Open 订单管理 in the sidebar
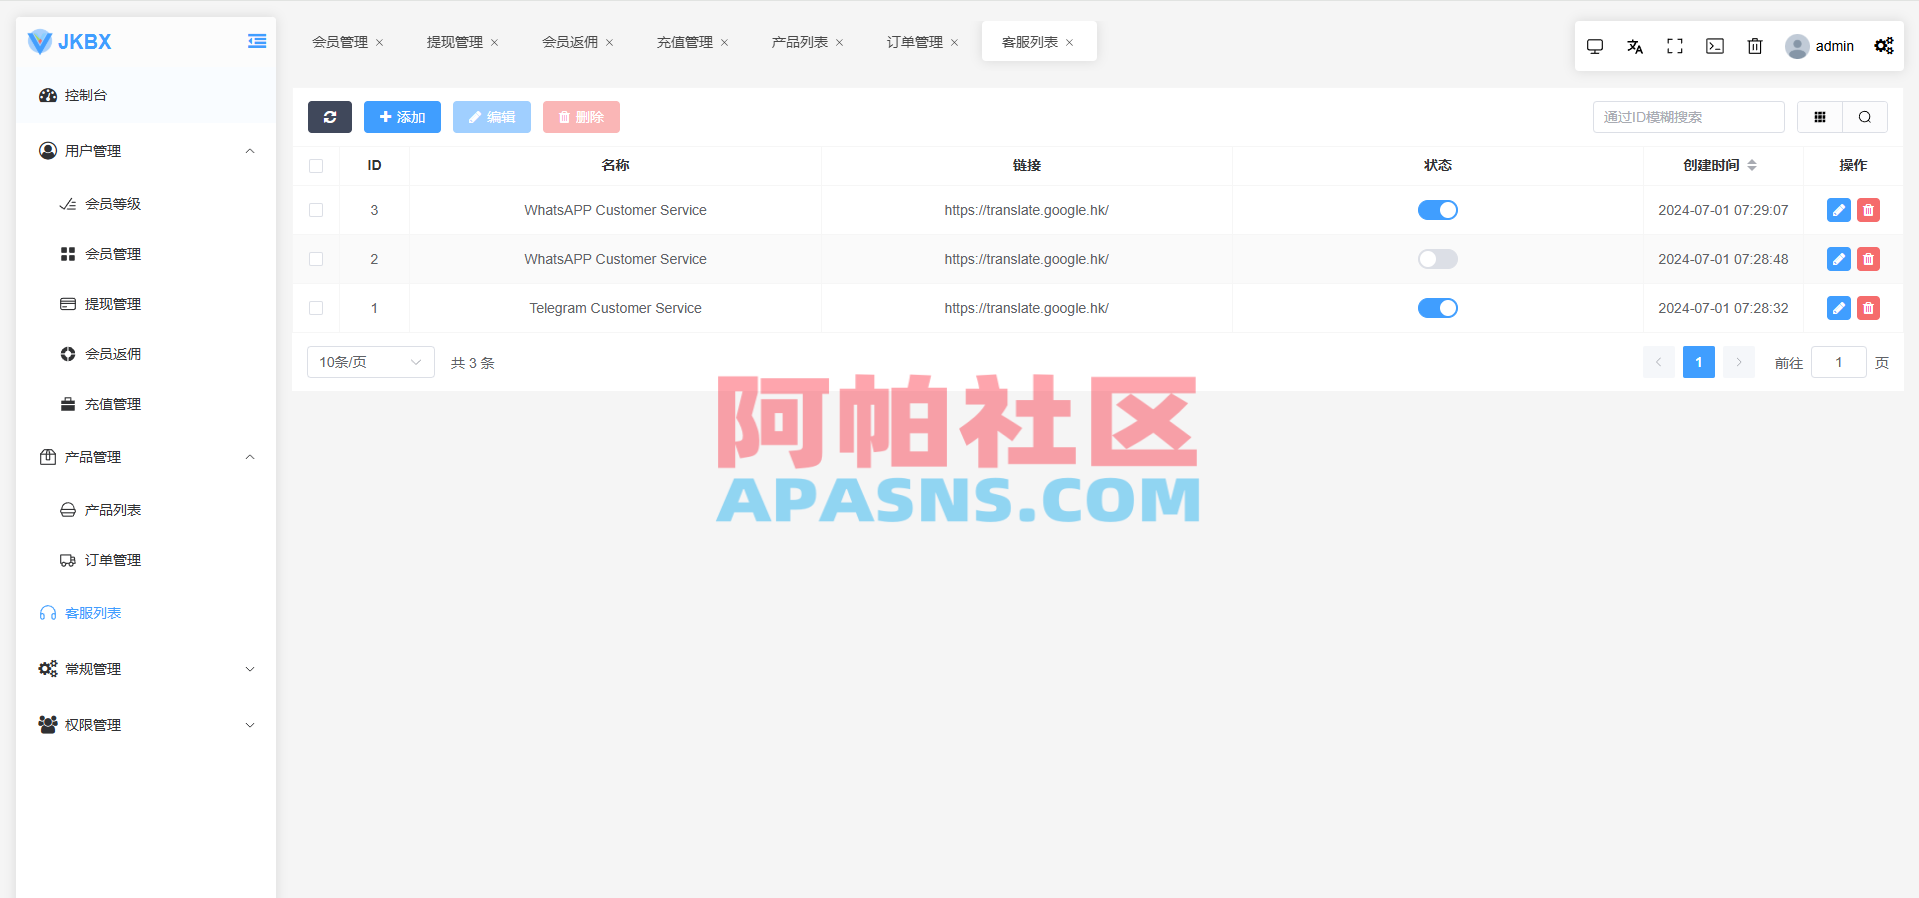Image resolution: width=1919 pixels, height=898 pixels. point(146,560)
